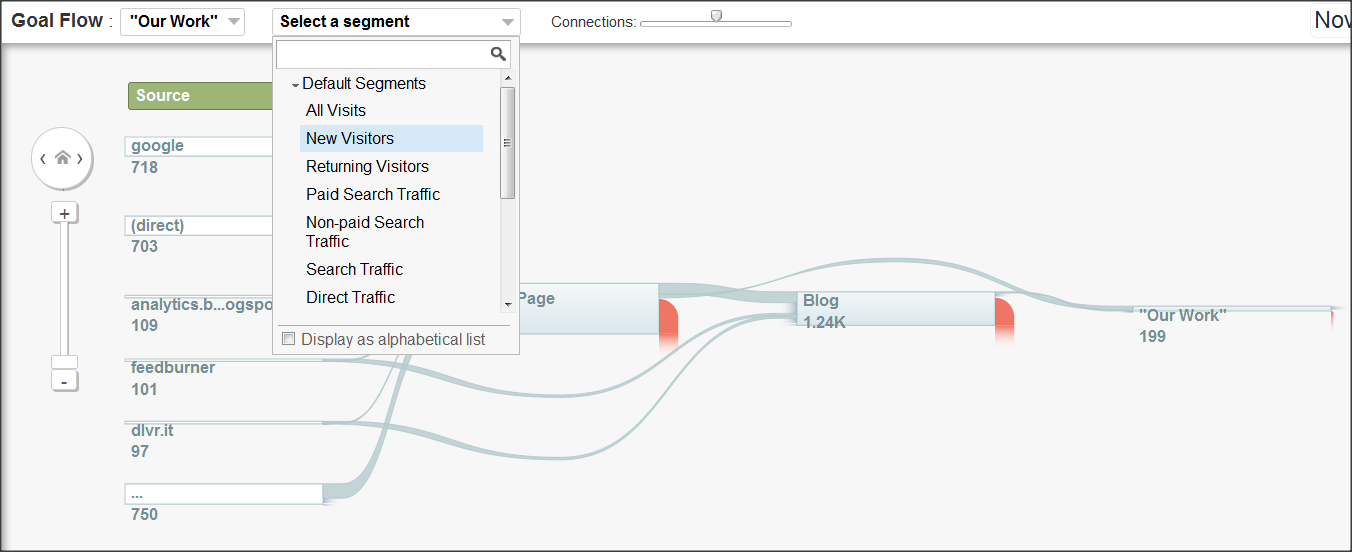The width and height of the screenshot is (1352, 552).
Task: Click the green Source dimension button
Action: tap(200, 96)
